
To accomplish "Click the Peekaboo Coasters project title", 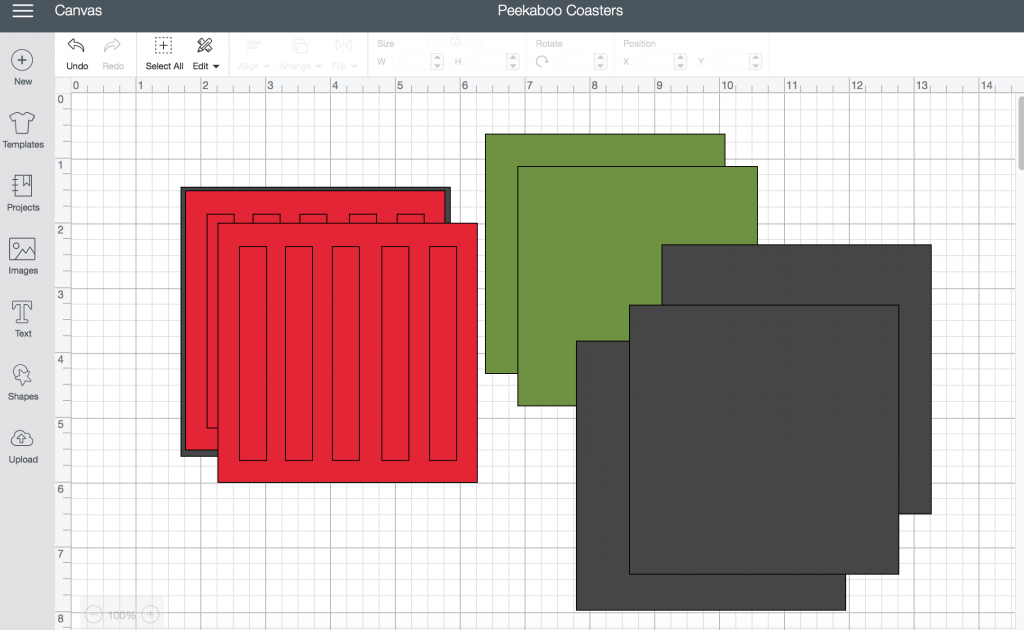I will tap(560, 10).
